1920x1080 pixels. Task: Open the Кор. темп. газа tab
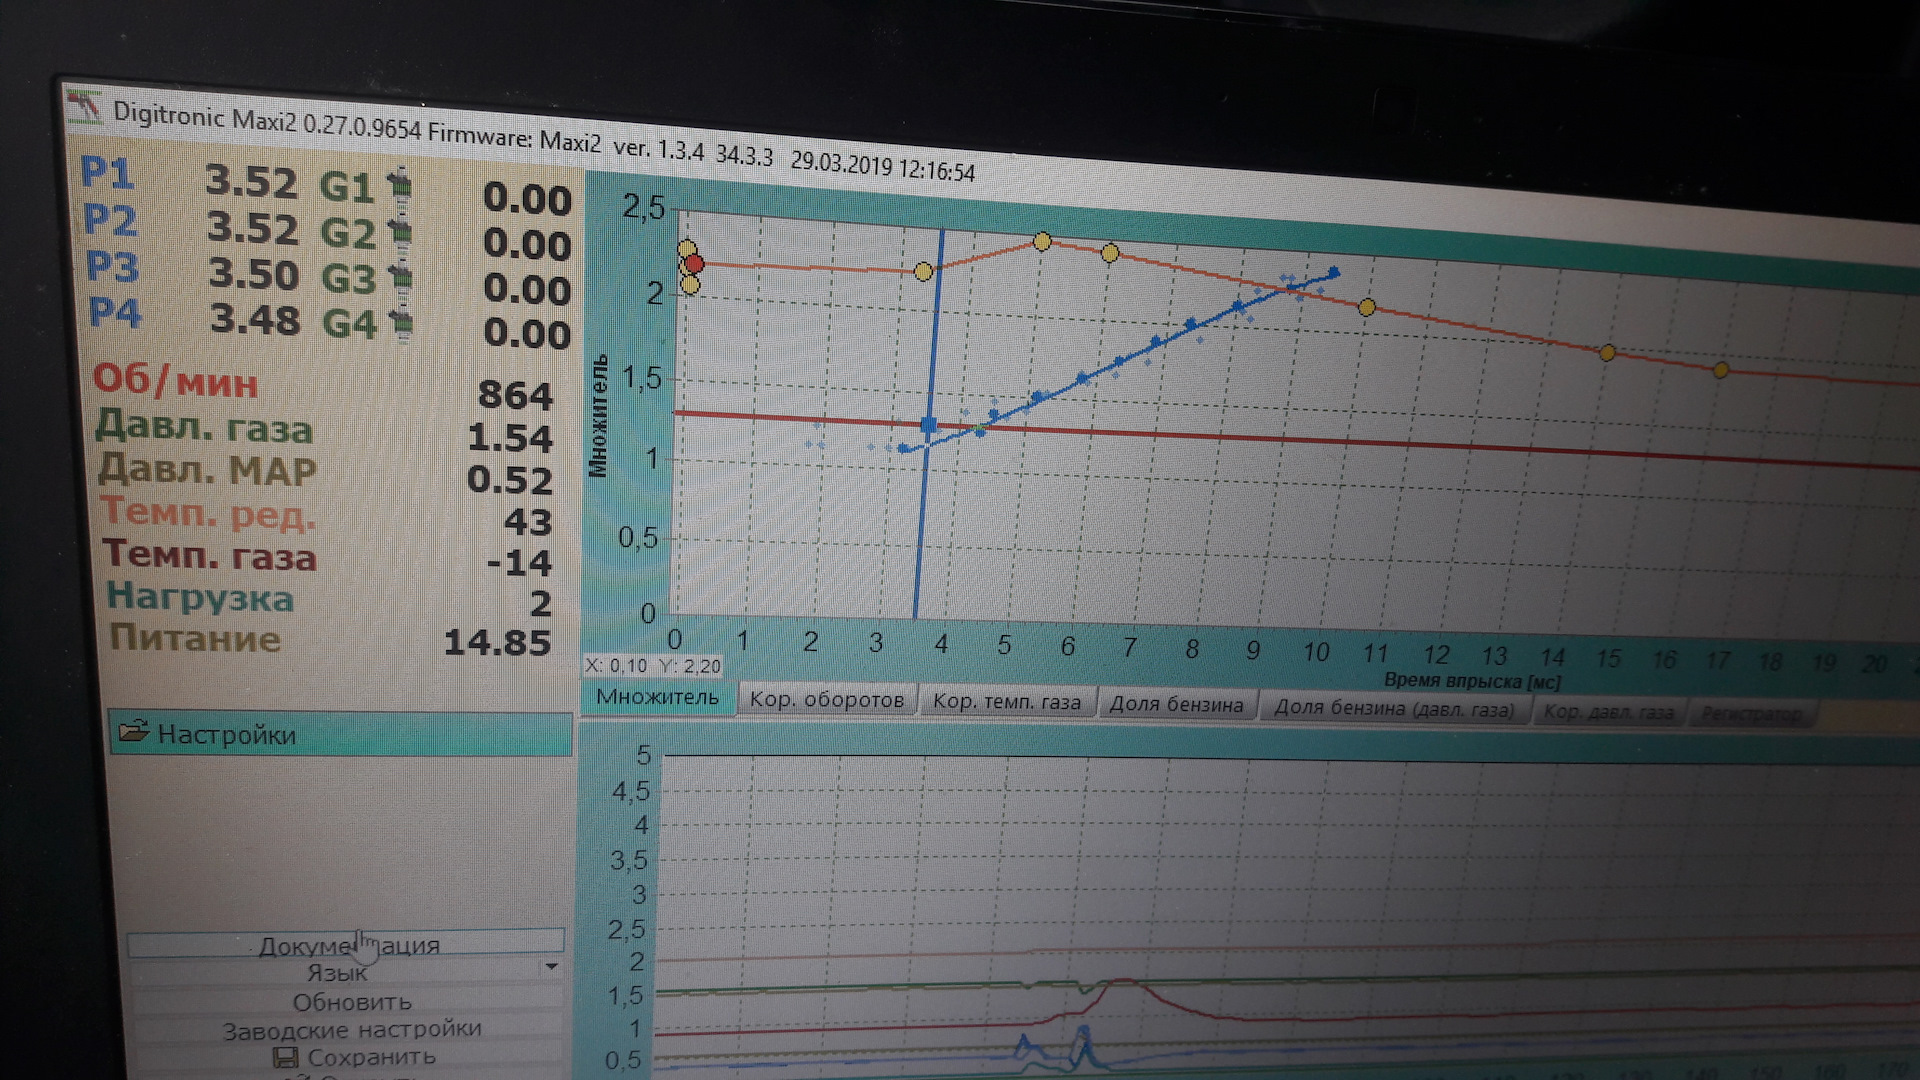(x=1007, y=701)
